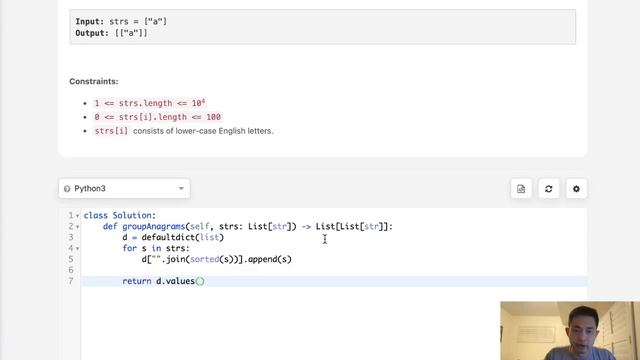Click the webcam video thumbnail
This screenshot has width=640, height=360.
[x=570, y=331]
